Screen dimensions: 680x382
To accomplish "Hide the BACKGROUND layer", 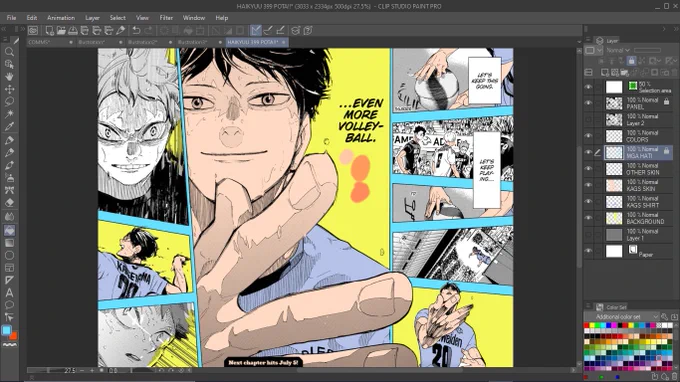I will (588, 218).
